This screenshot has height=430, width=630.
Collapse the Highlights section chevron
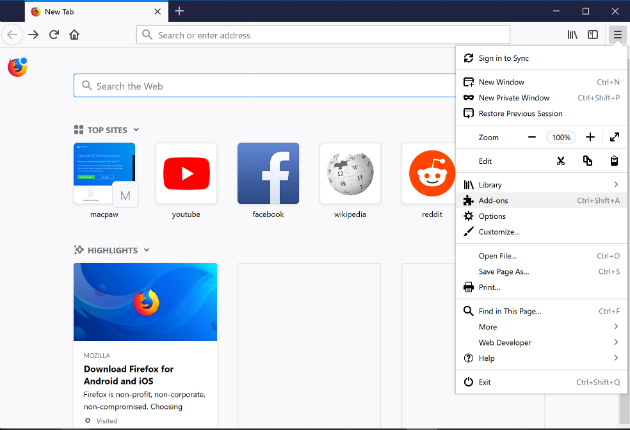(x=147, y=250)
